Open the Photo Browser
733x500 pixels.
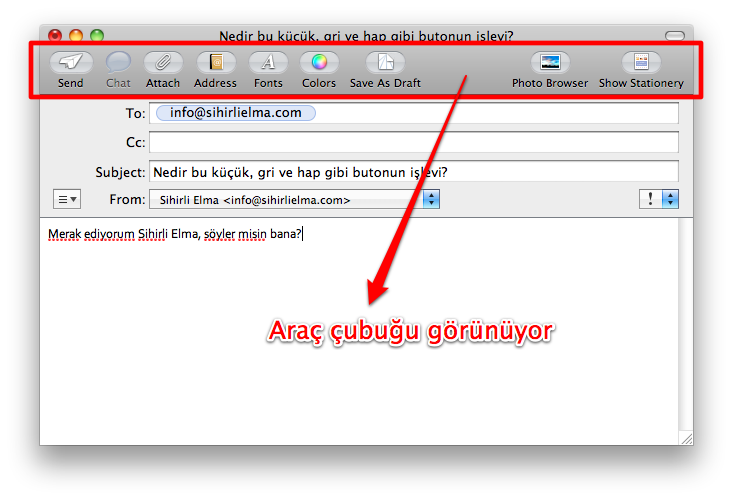point(550,63)
